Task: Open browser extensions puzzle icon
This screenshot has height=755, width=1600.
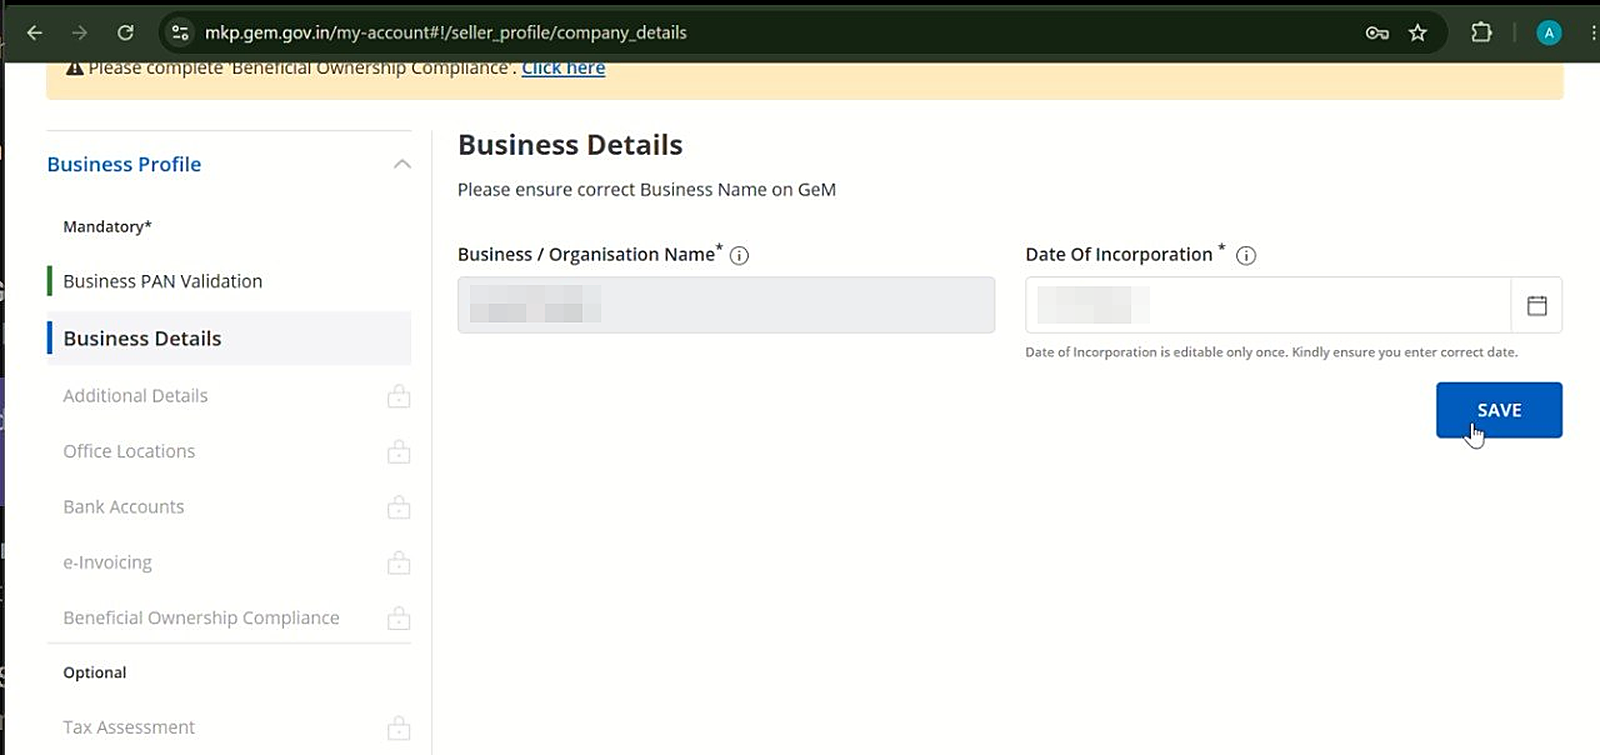Action: [1482, 32]
